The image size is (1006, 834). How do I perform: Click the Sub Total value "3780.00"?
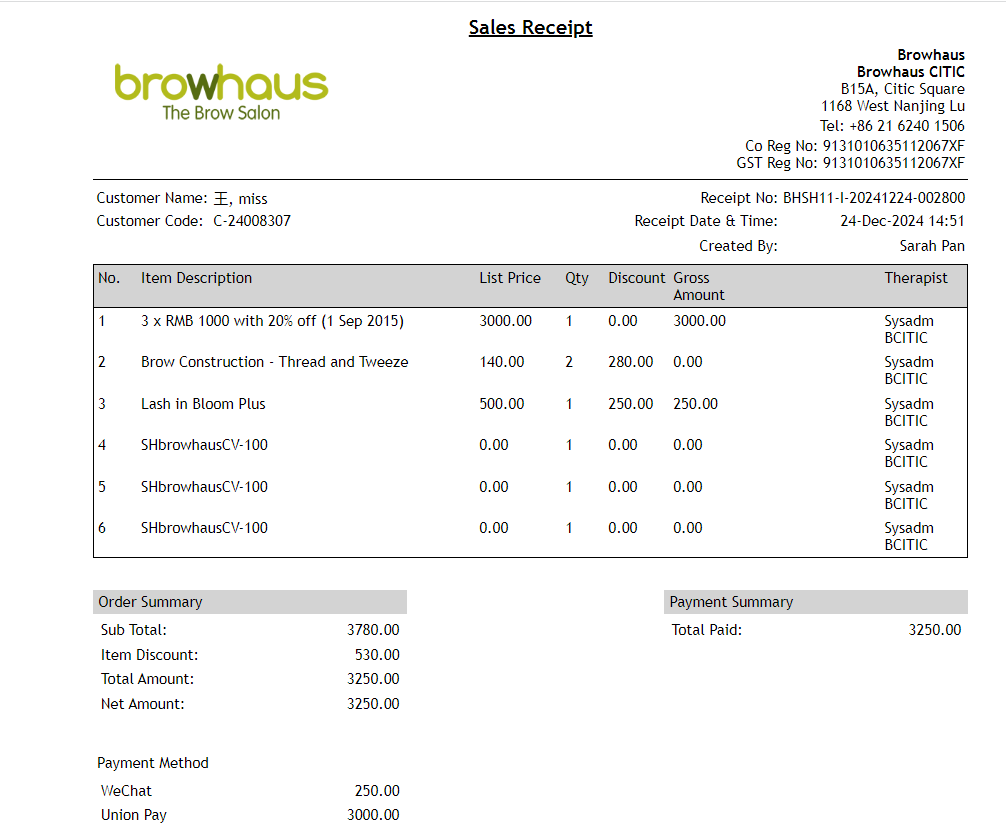tap(373, 631)
